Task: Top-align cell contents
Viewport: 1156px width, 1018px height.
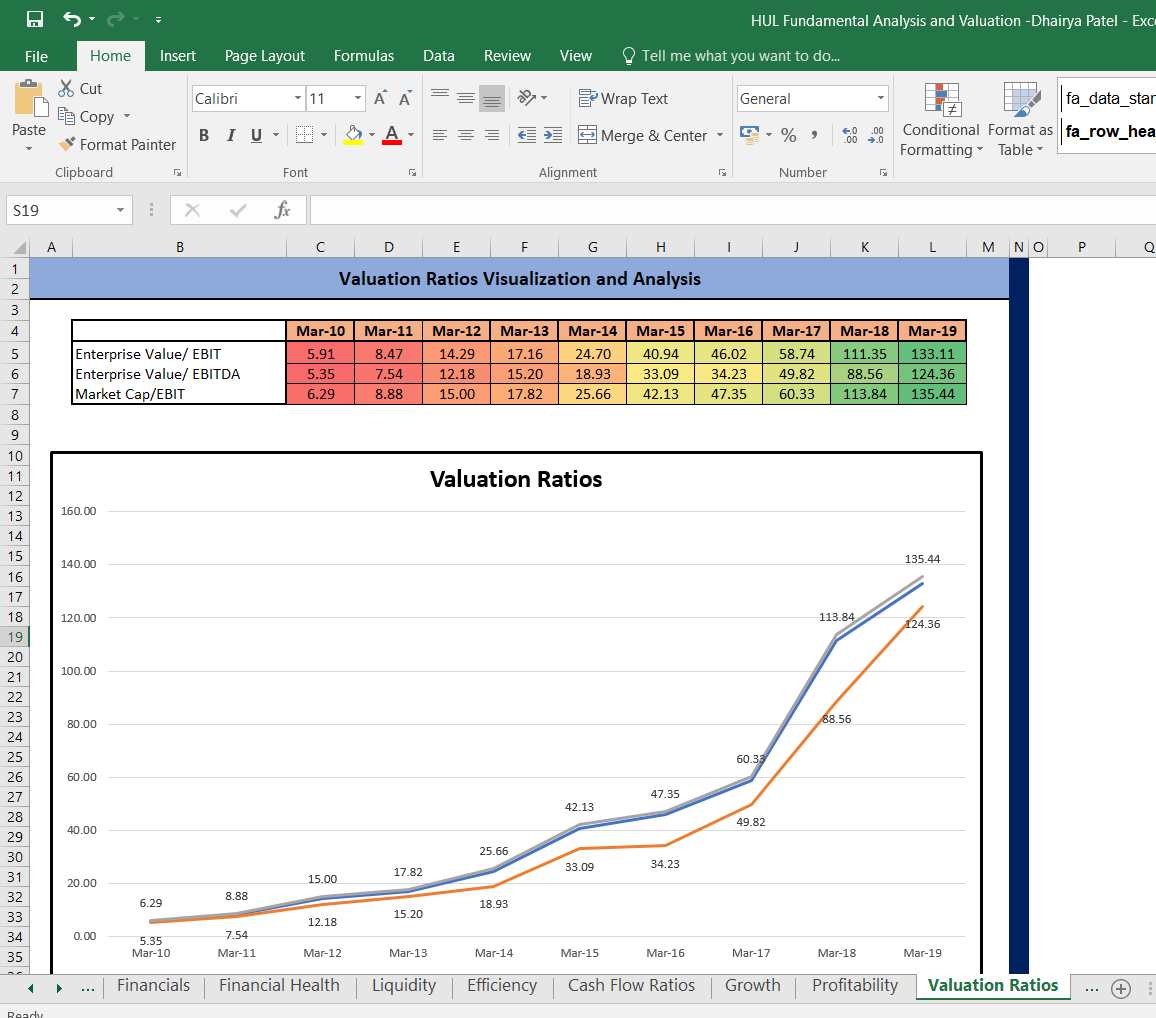Action: tap(440, 97)
